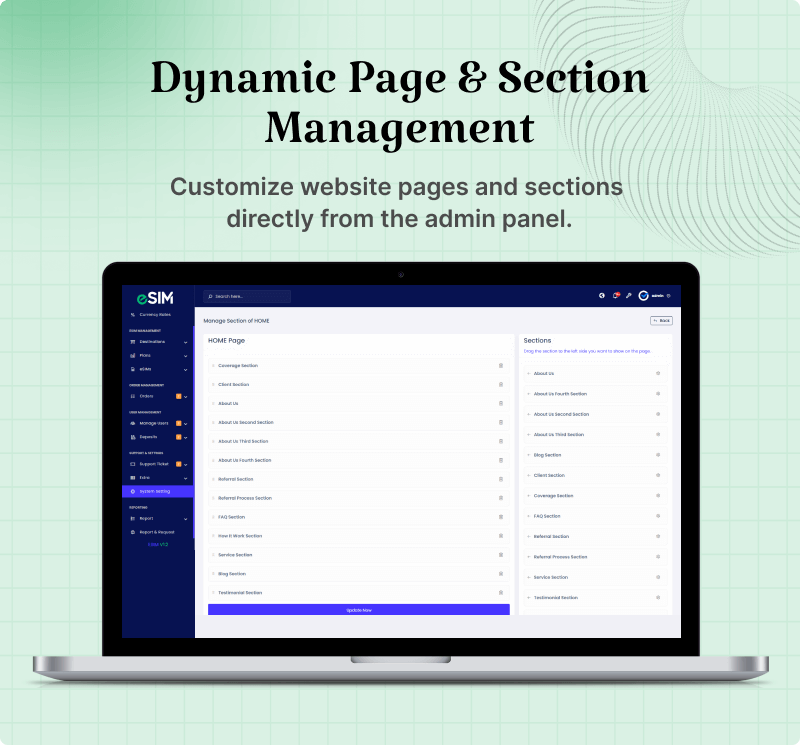Open Report & Request menu item
Screen dimensions: 800x745
[x=156, y=532]
